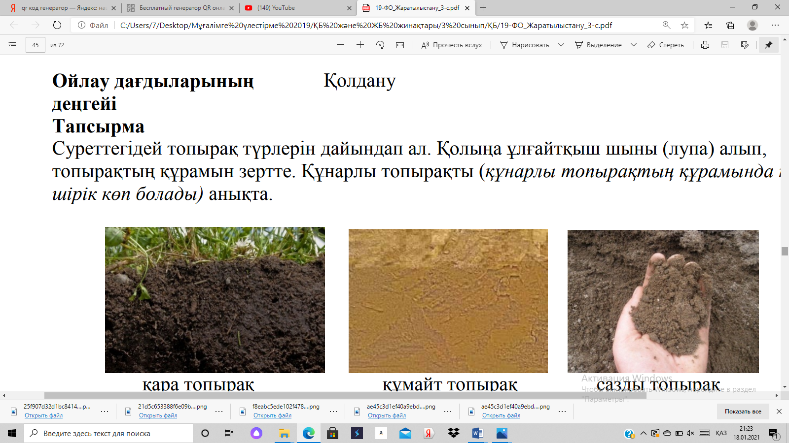
Task: Open the user profile menu
Action: pos(753,25)
